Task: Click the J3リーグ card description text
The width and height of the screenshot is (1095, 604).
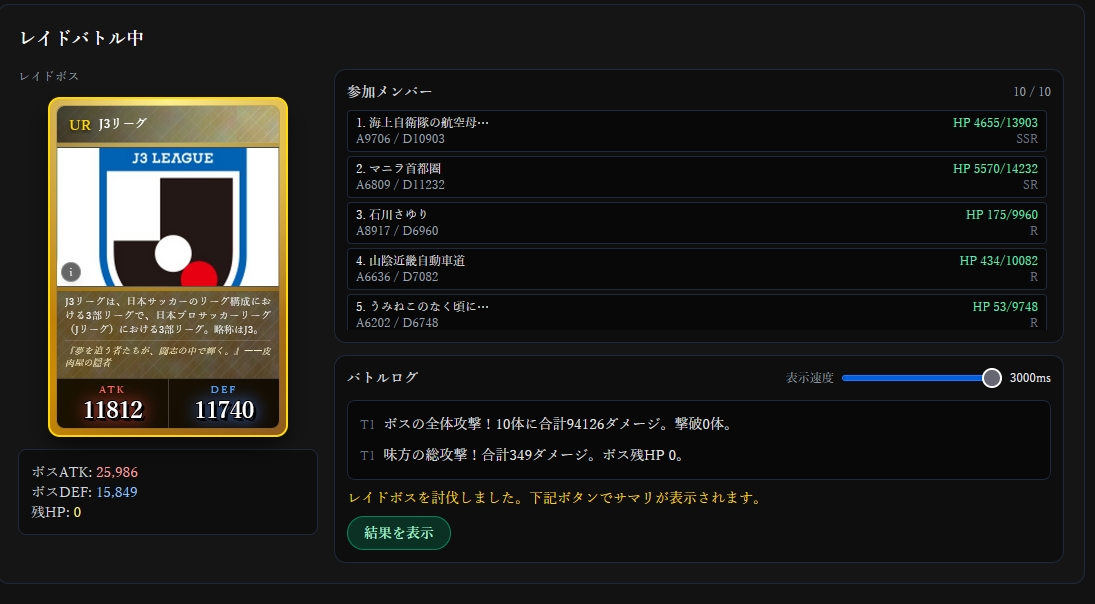Action: pyautogui.click(x=167, y=315)
